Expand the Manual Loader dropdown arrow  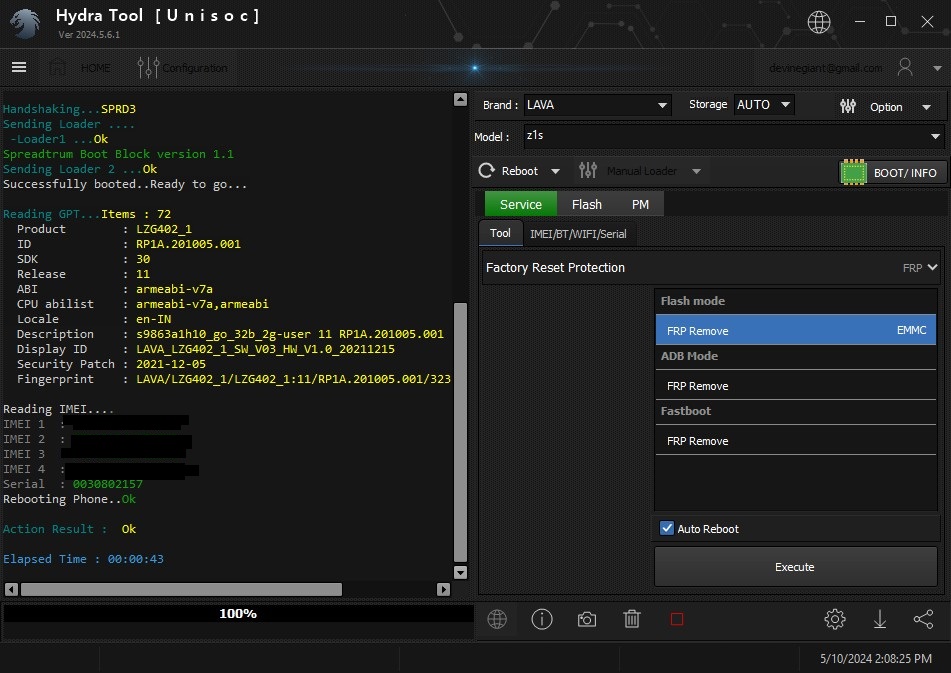(x=696, y=172)
